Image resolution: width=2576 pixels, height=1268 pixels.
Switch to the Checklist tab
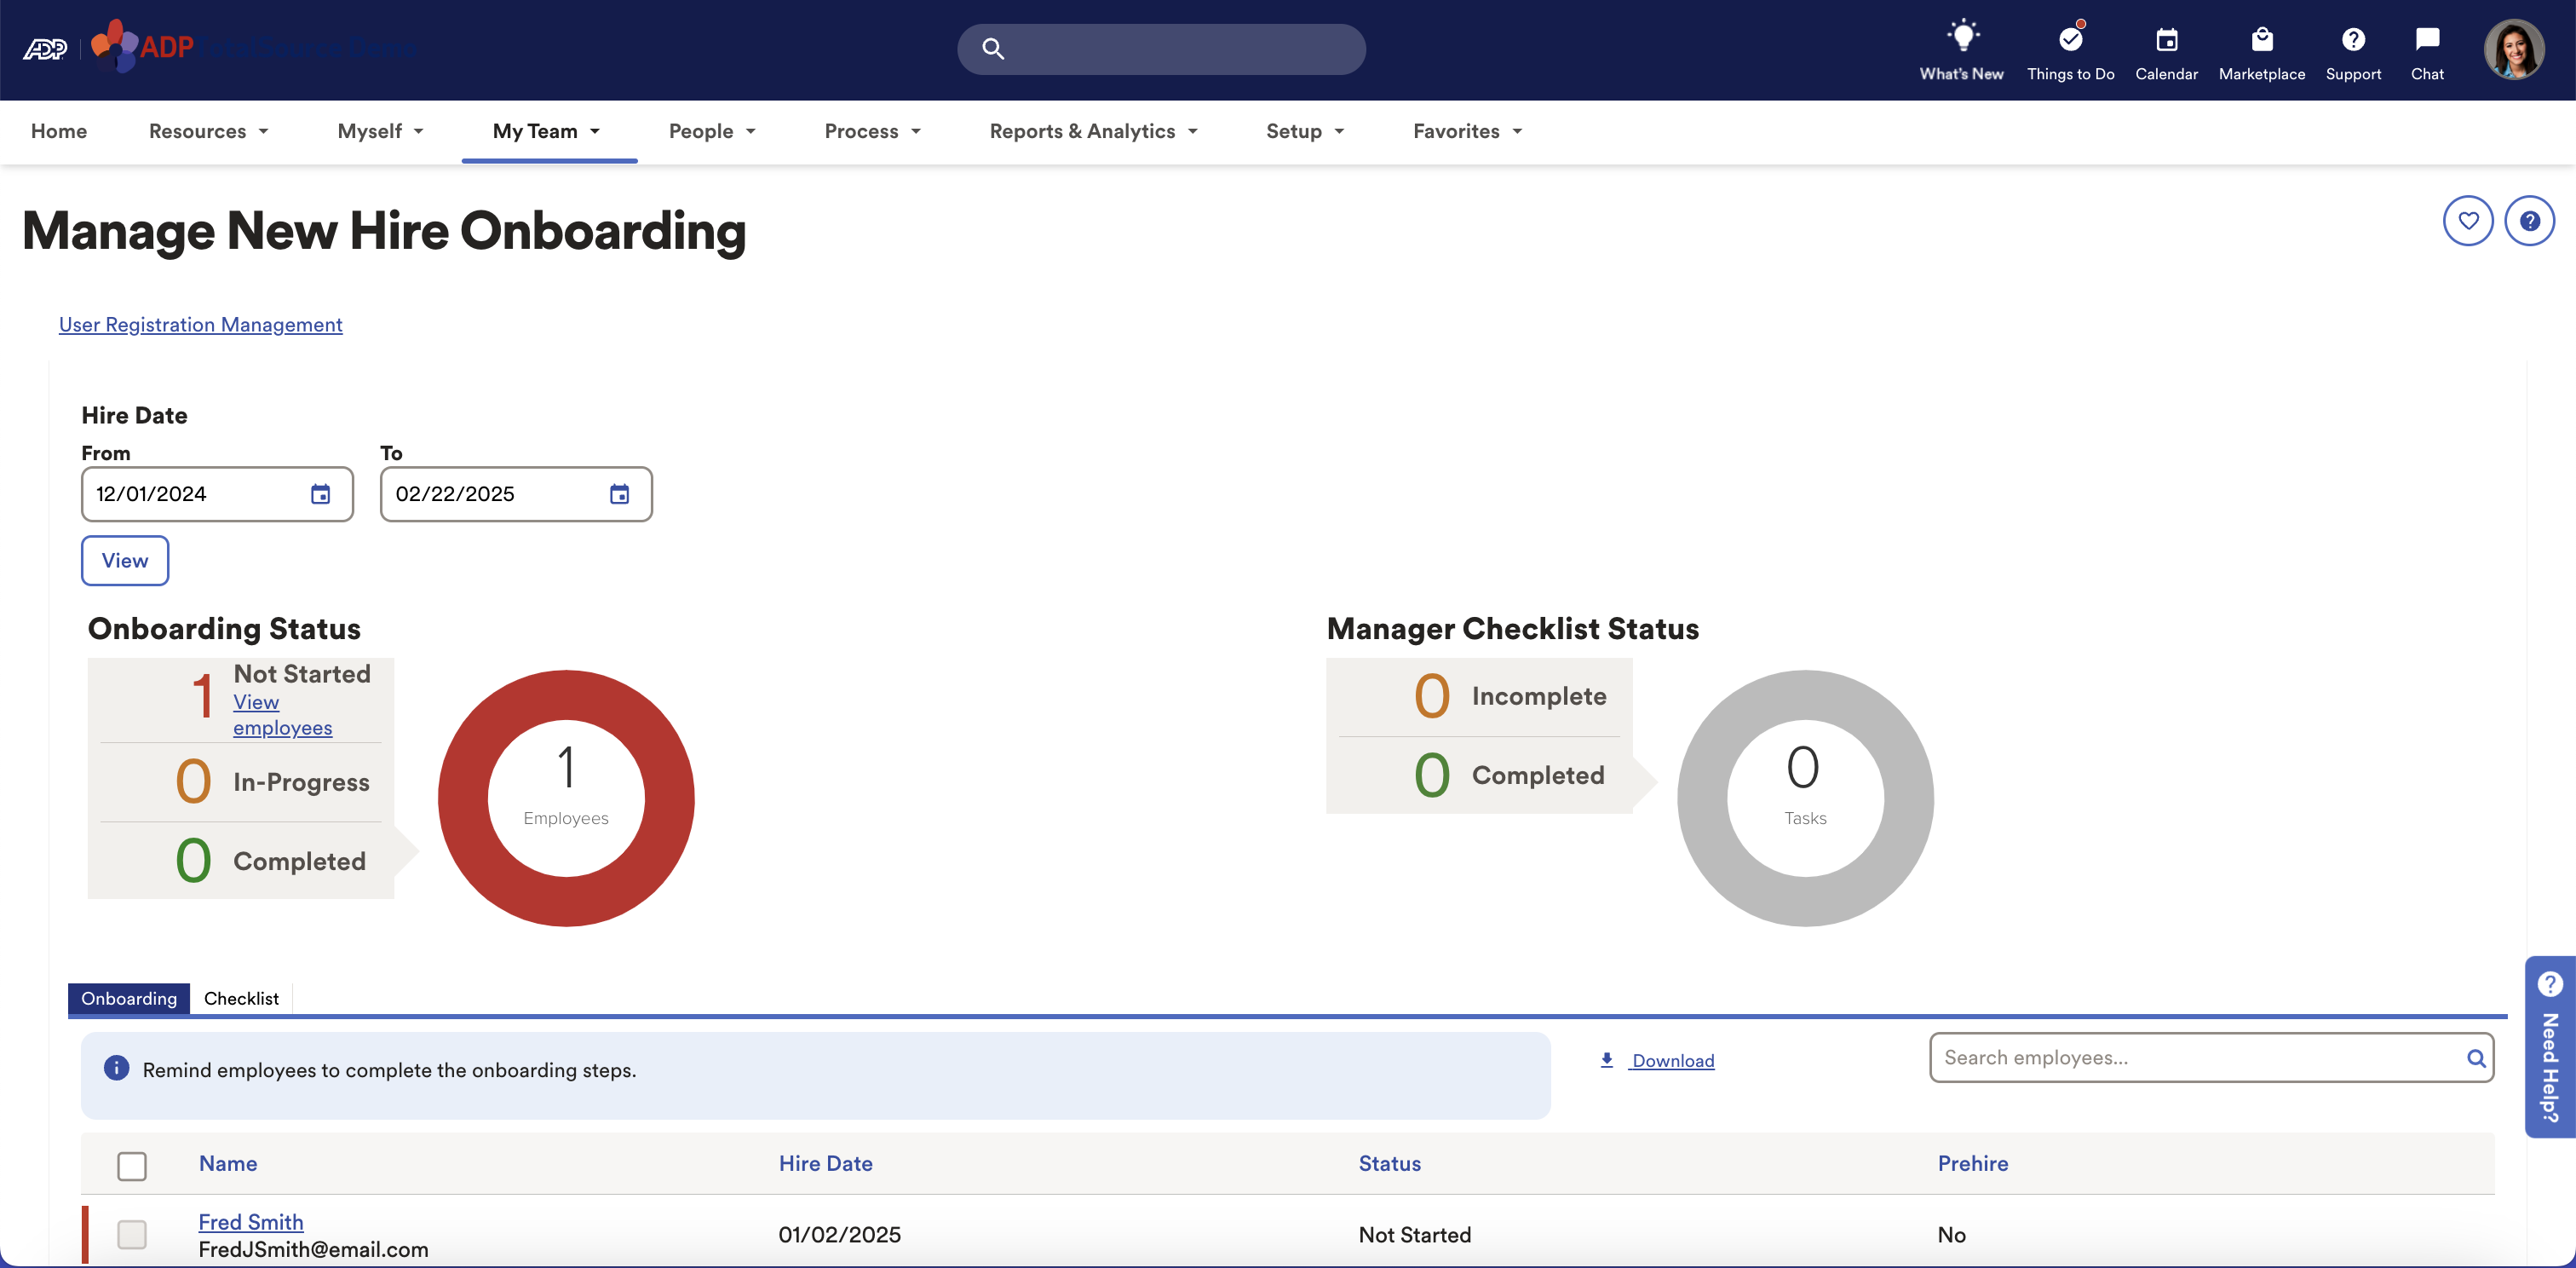[241, 998]
